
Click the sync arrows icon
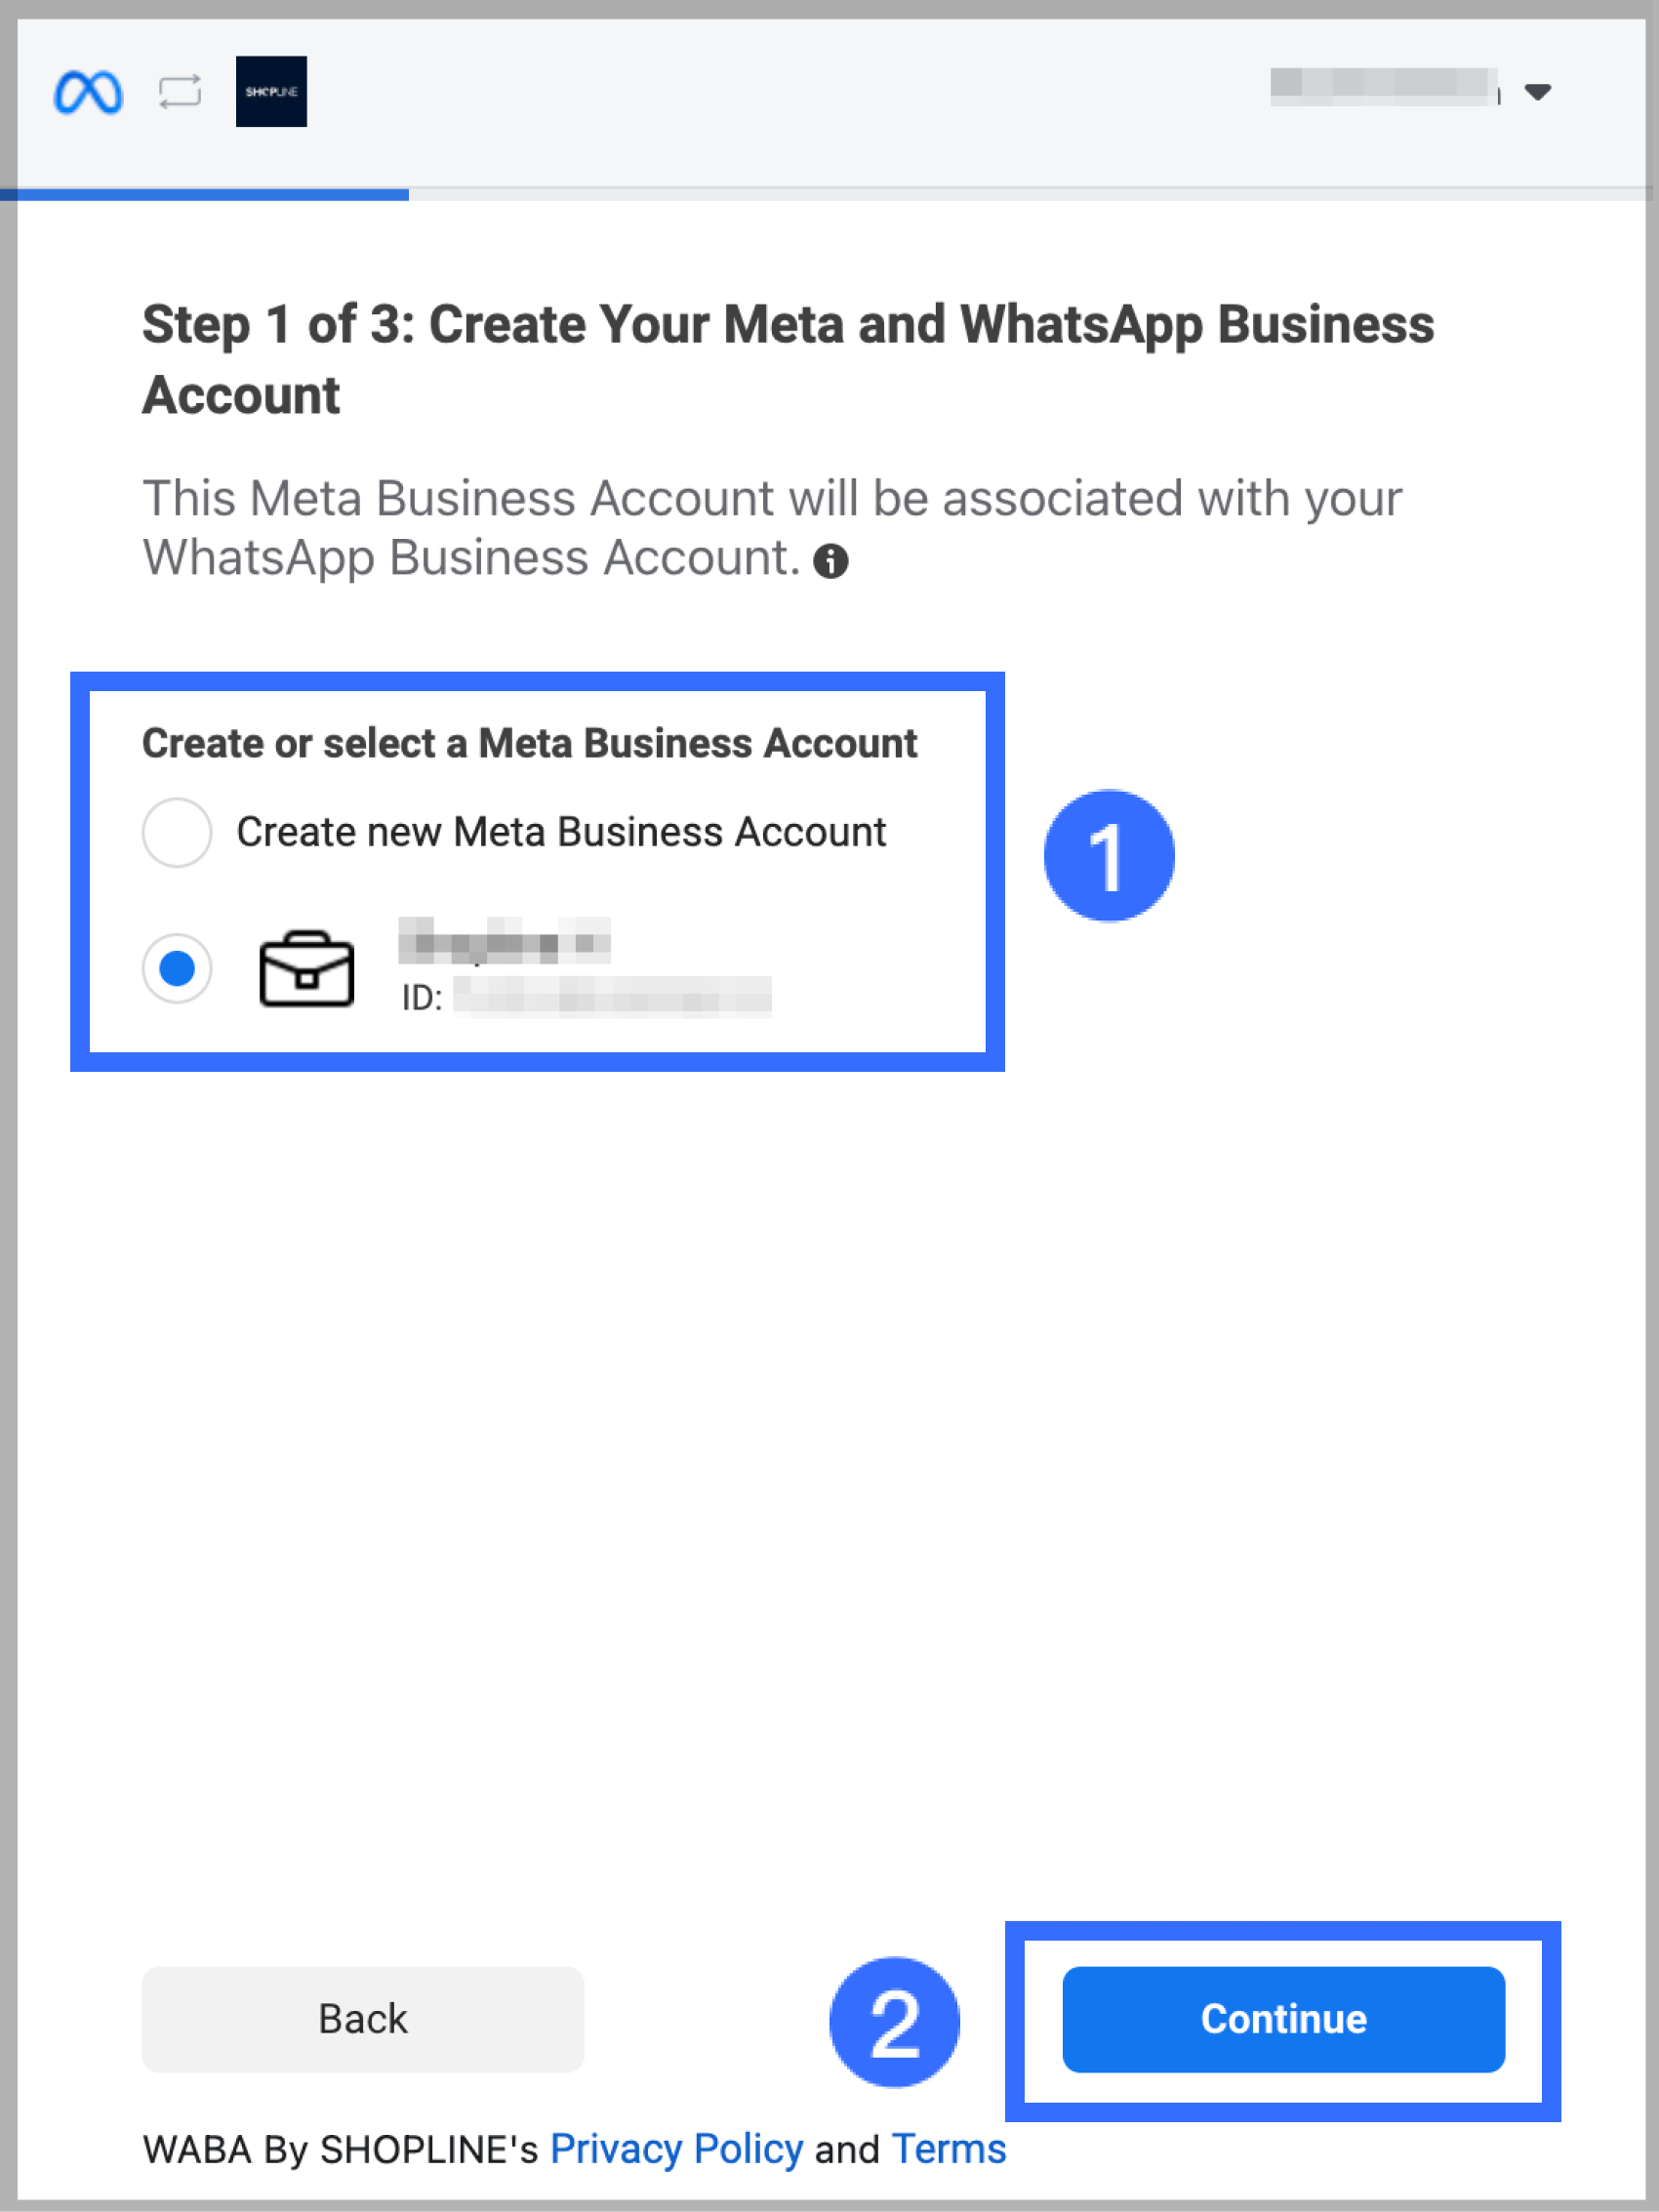pyautogui.click(x=180, y=92)
